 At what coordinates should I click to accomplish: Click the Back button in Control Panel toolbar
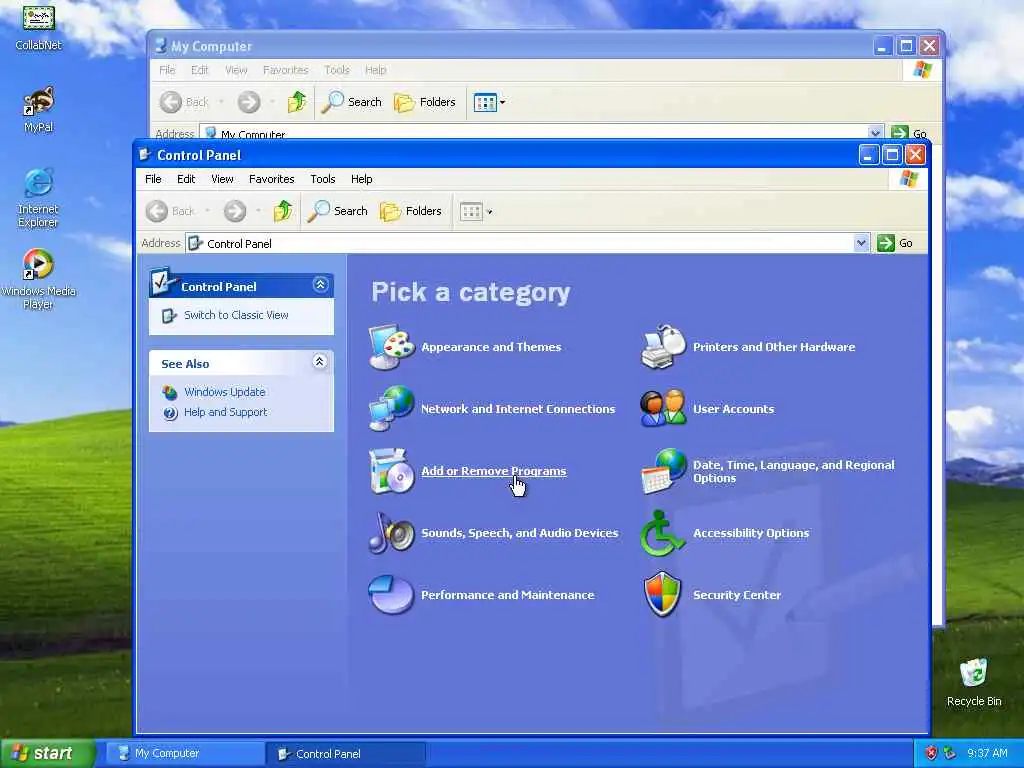170,211
